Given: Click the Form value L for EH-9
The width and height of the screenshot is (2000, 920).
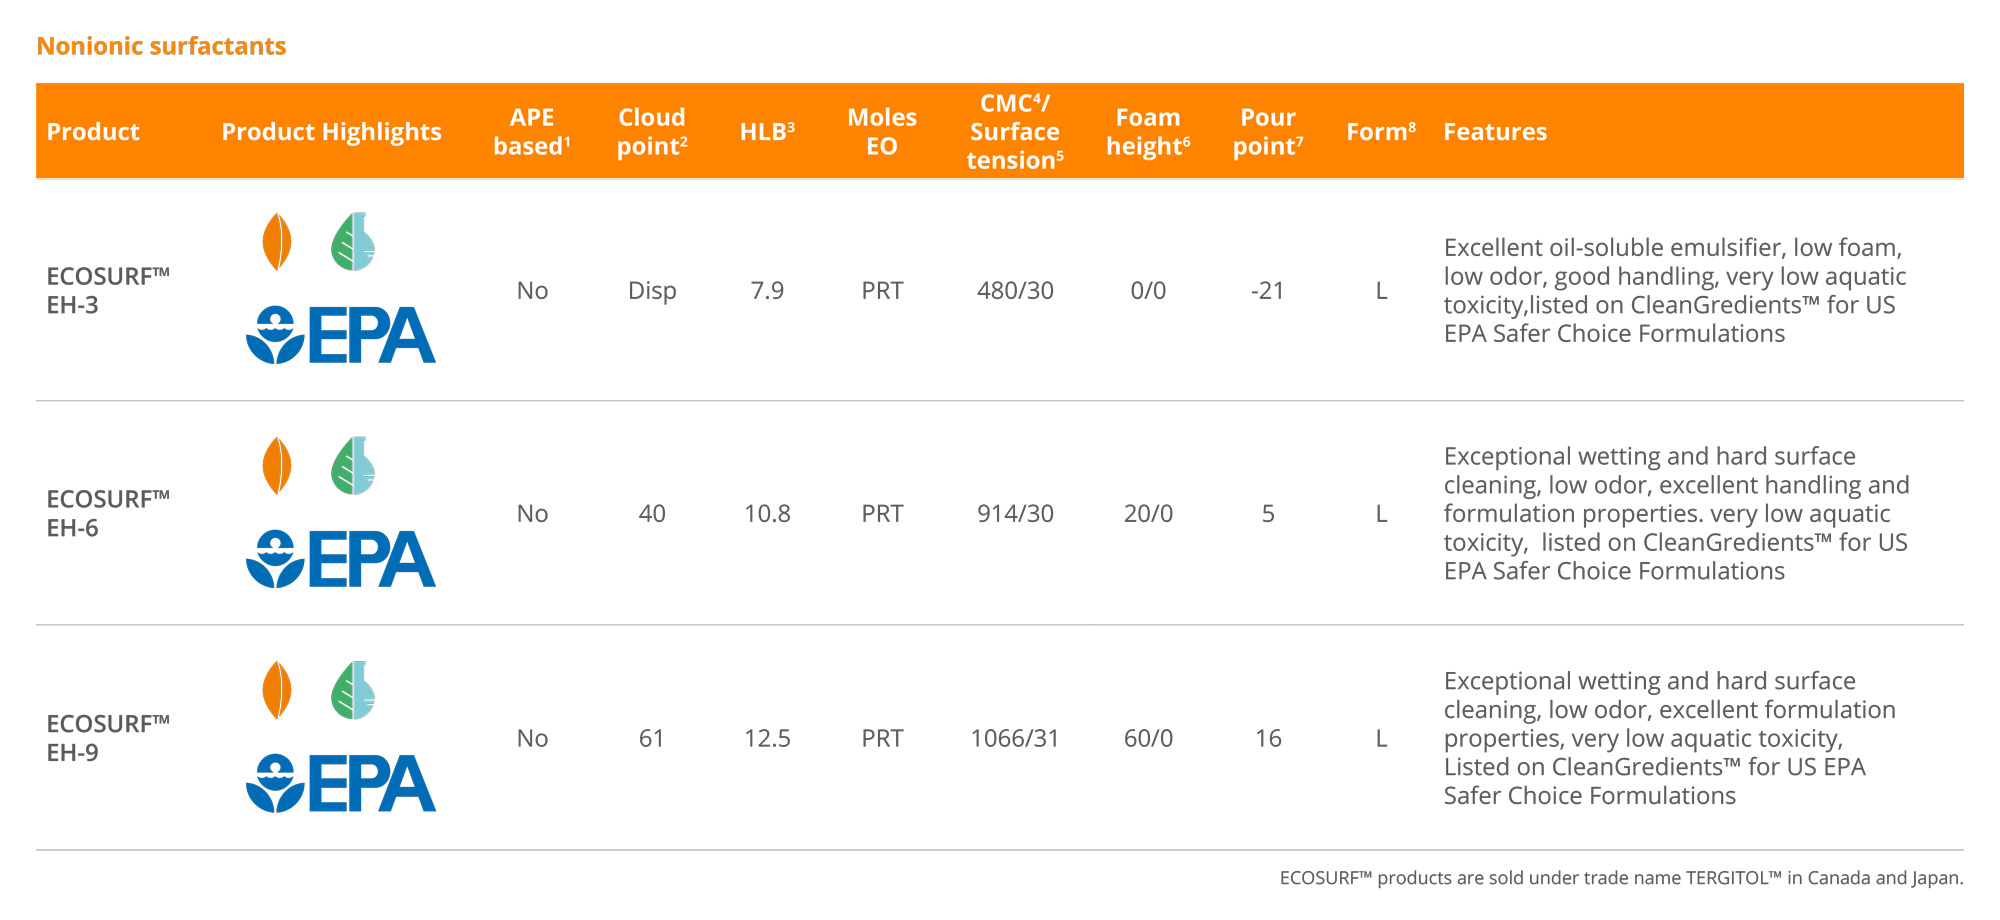Looking at the screenshot, I should tap(1381, 739).
